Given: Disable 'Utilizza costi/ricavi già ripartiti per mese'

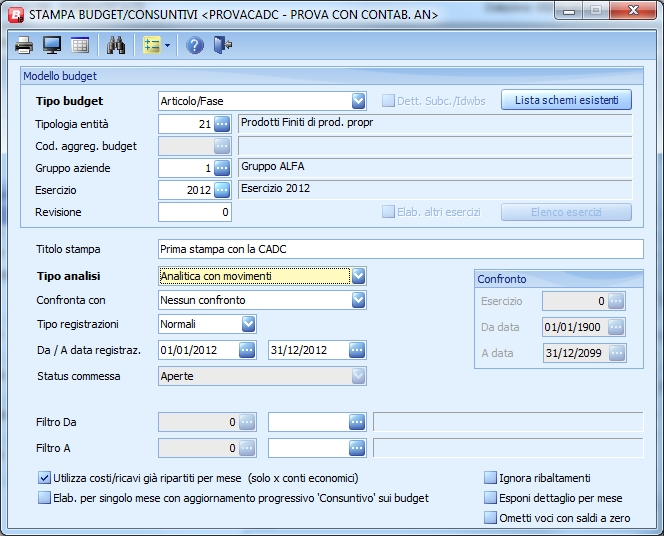Looking at the screenshot, I should [44, 478].
